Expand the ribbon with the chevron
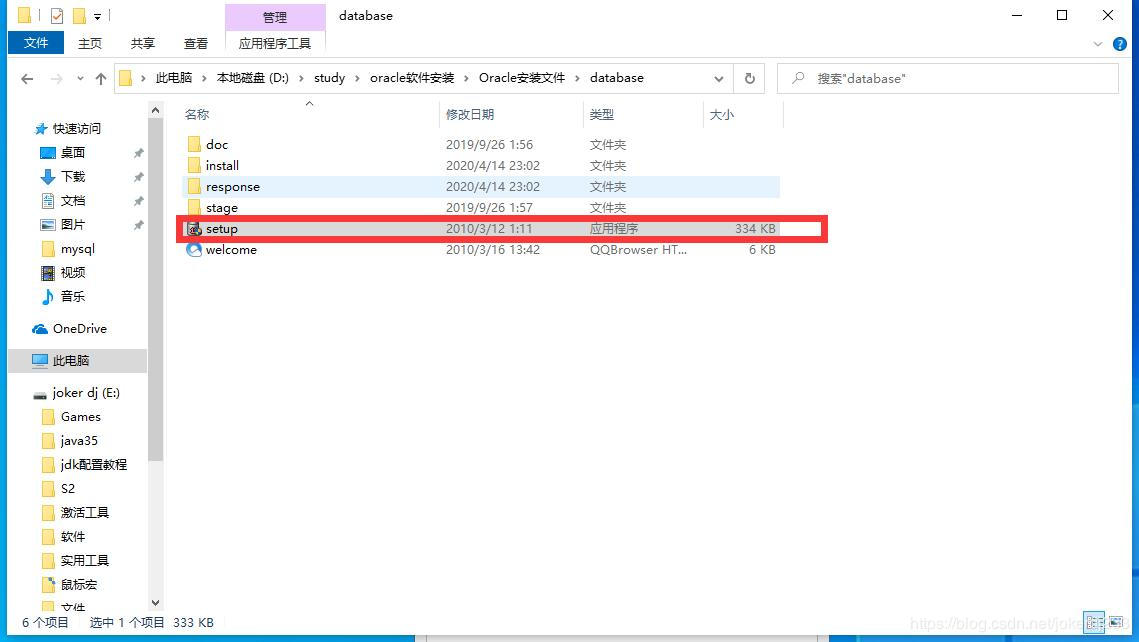 (x=1098, y=44)
